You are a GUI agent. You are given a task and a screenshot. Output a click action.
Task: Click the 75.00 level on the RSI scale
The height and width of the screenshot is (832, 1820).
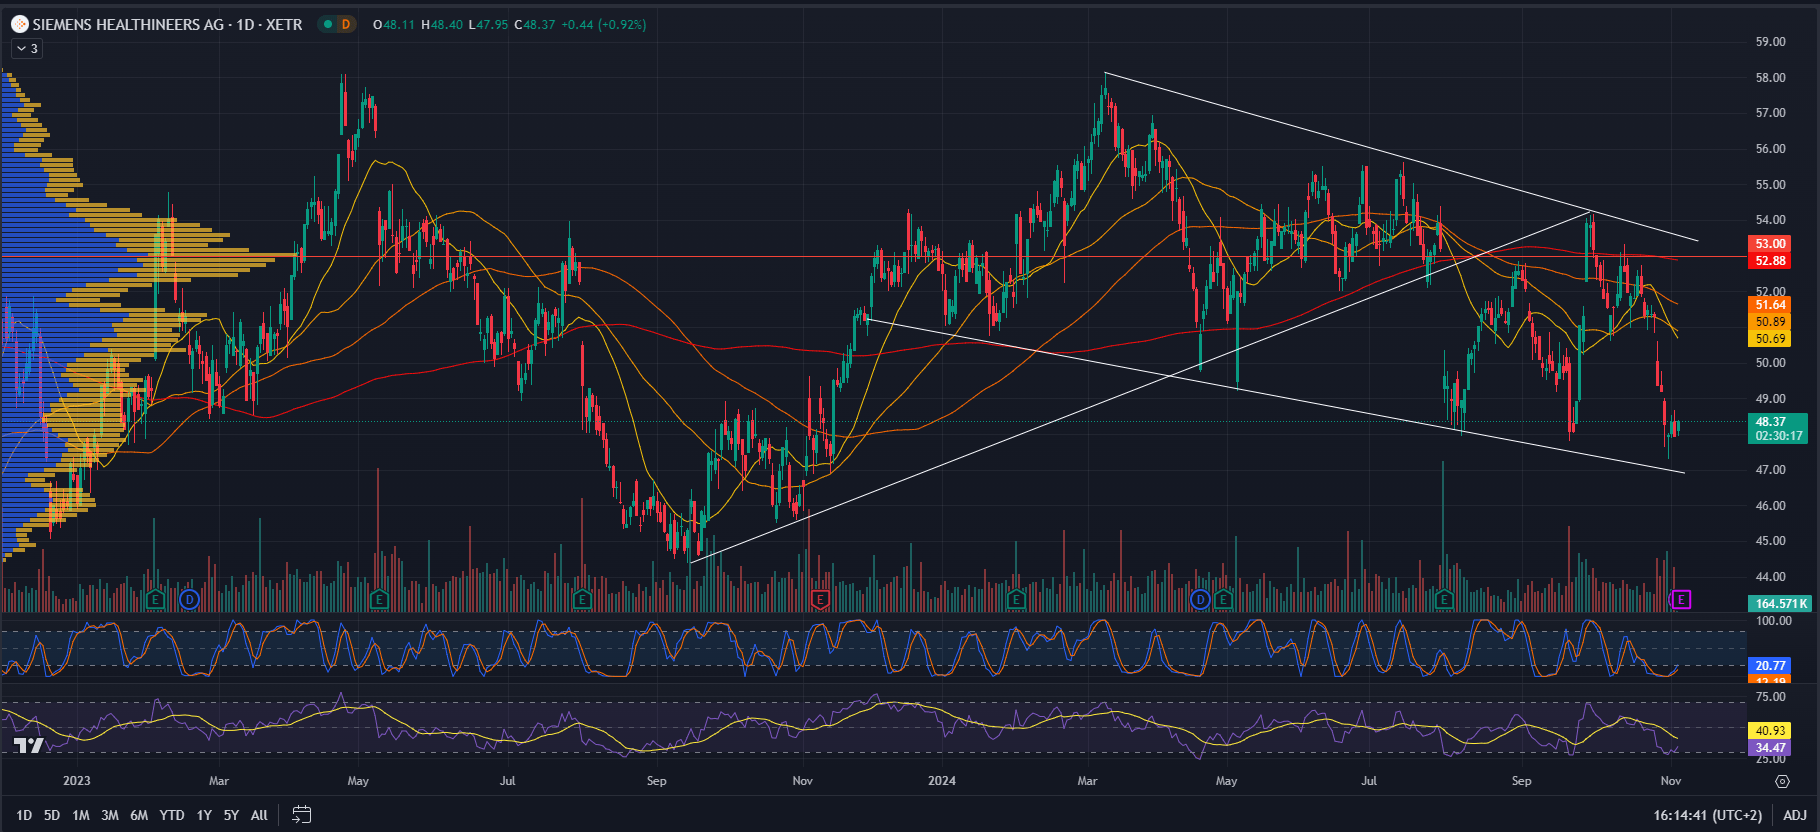(1770, 697)
